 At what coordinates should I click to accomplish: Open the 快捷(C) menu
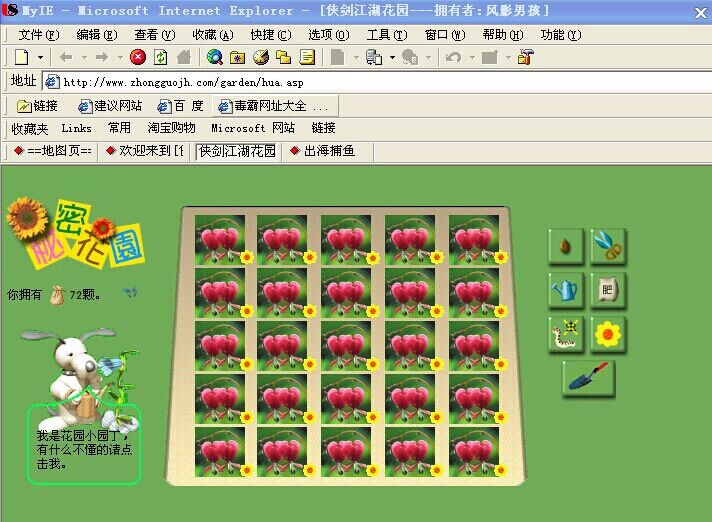pyautogui.click(x=271, y=35)
